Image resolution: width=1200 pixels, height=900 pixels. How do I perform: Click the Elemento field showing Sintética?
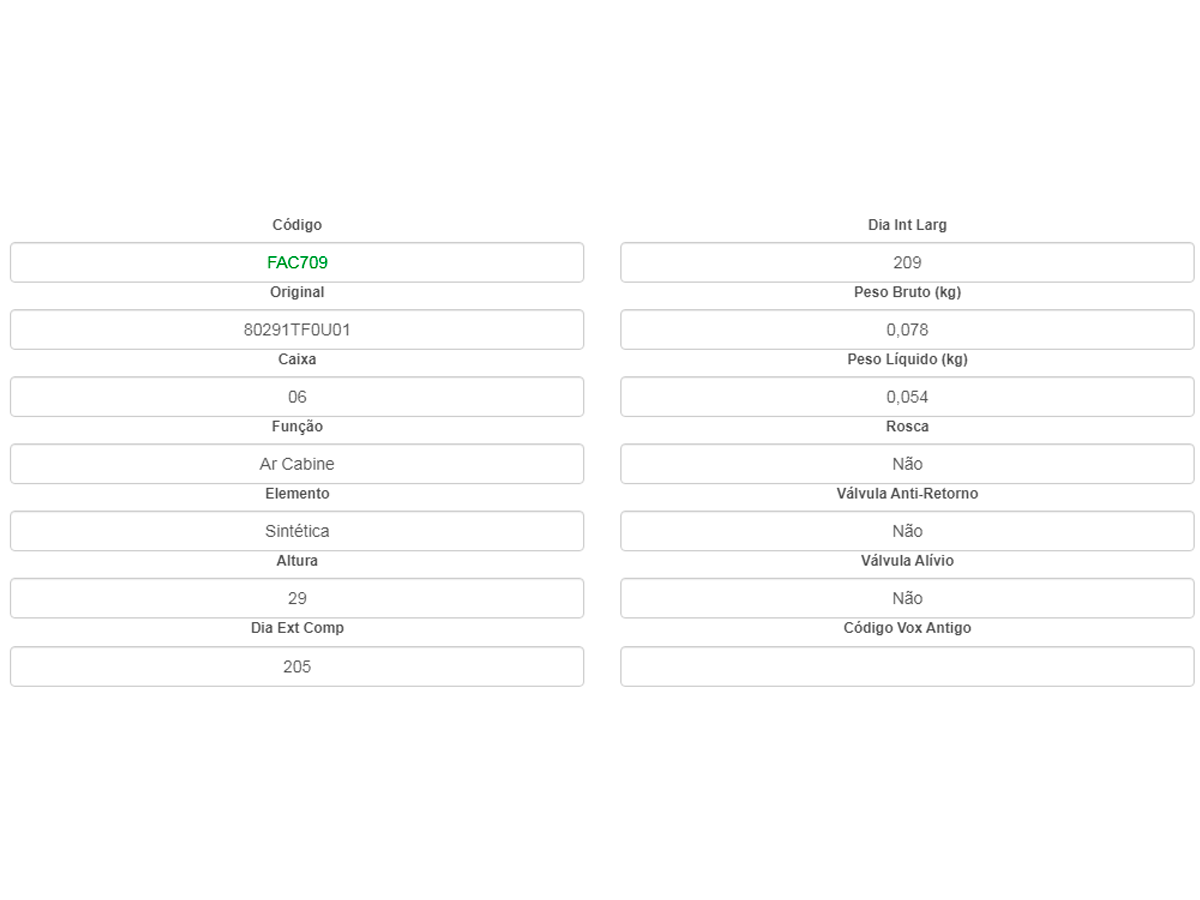click(297, 531)
